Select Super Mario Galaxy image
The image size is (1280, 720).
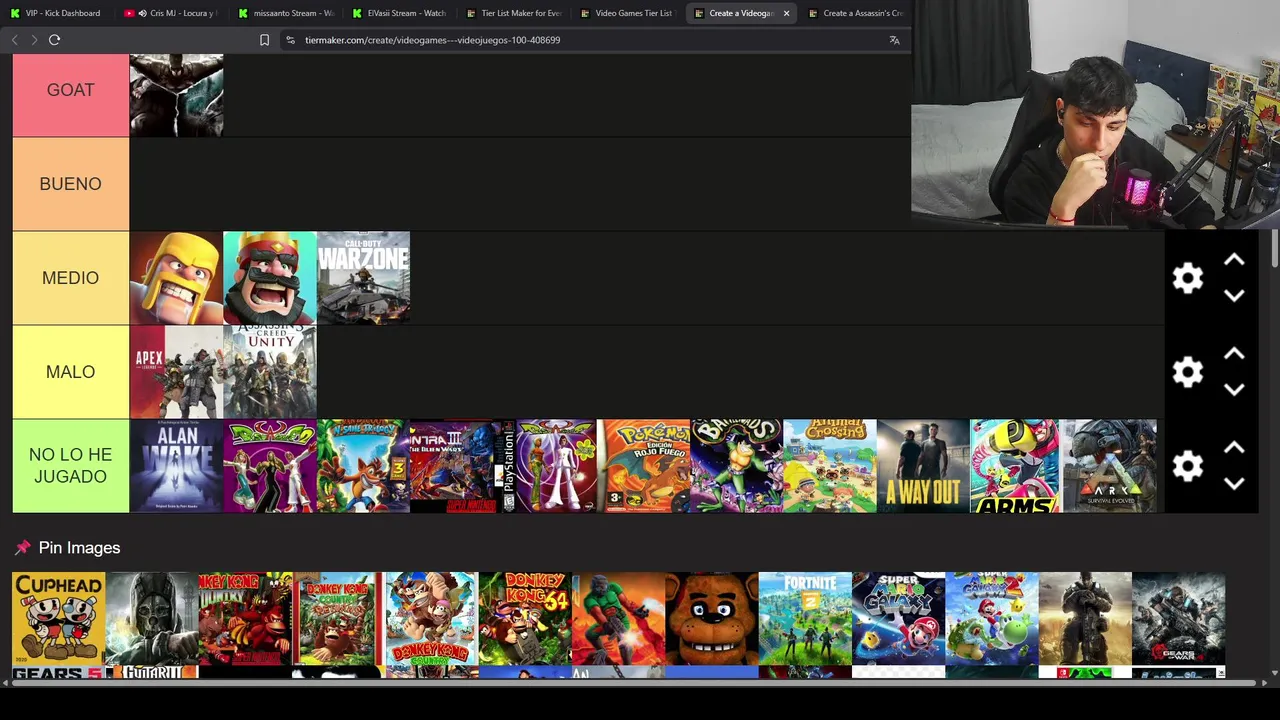click(x=898, y=618)
